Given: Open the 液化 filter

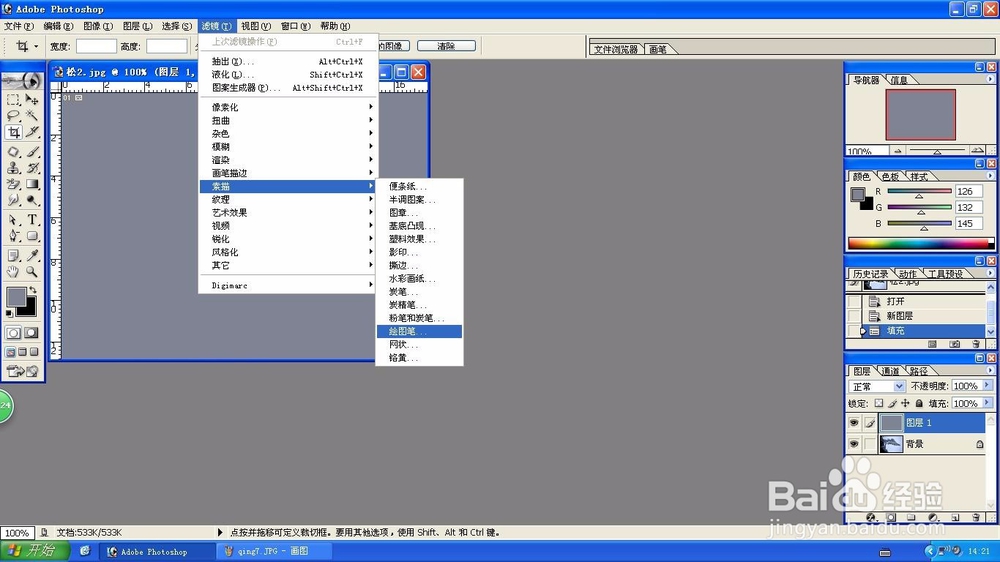Looking at the screenshot, I should [288, 75].
